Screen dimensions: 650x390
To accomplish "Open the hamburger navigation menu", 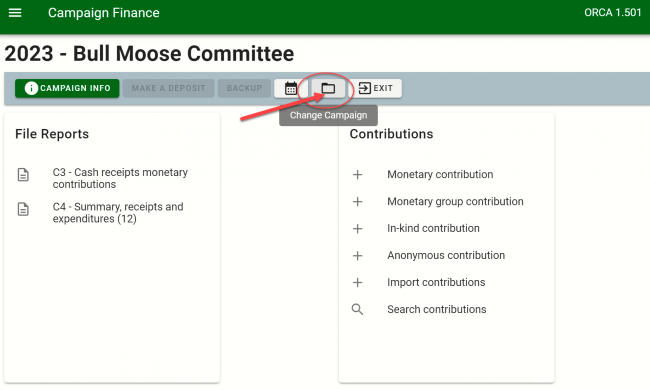I will 15,13.
